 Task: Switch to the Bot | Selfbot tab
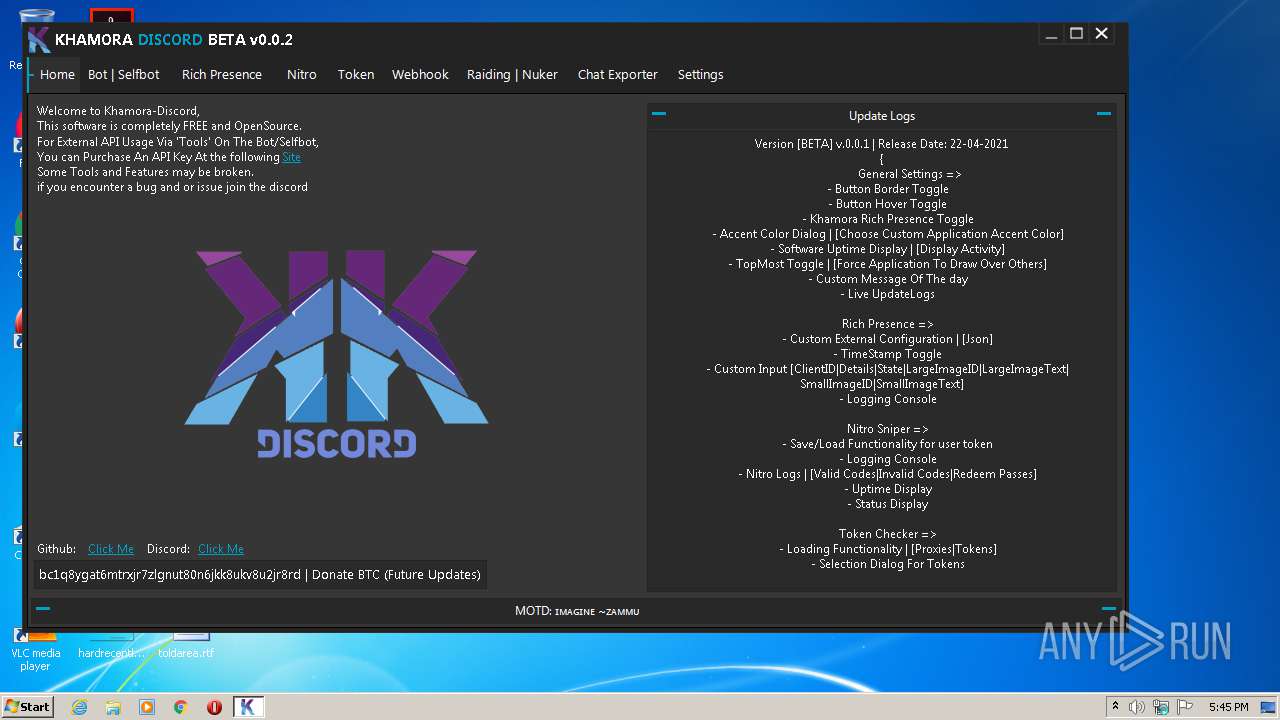click(124, 75)
